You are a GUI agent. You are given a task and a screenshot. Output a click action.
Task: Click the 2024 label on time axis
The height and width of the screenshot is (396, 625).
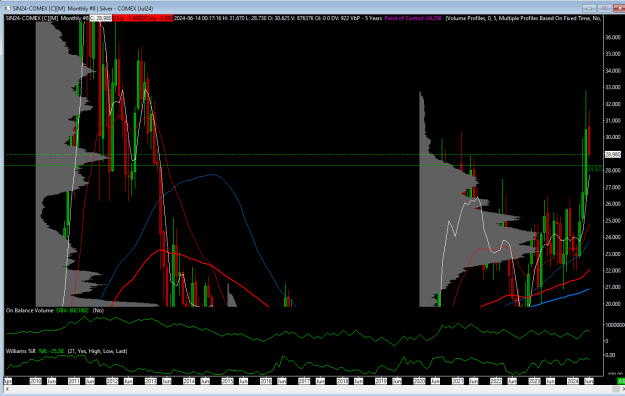pos(573,381)
